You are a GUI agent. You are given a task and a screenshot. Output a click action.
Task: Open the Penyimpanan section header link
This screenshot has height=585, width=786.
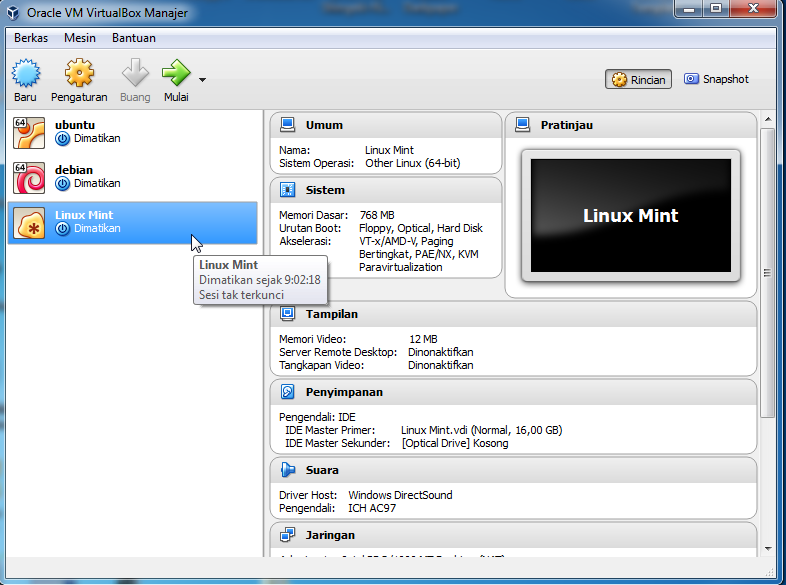pyautogui.click(x=344, y=393)
